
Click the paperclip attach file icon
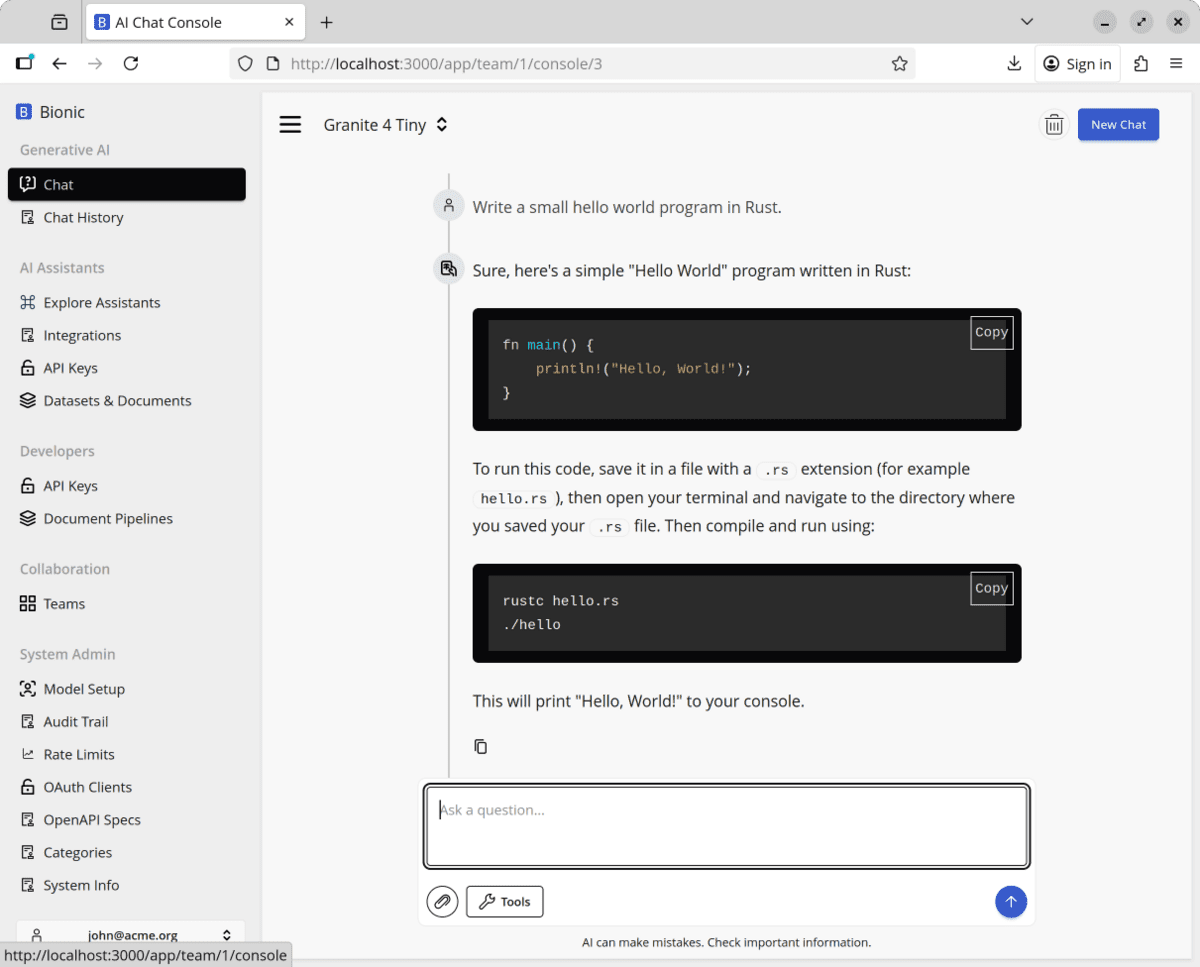[x=442, y=901]
